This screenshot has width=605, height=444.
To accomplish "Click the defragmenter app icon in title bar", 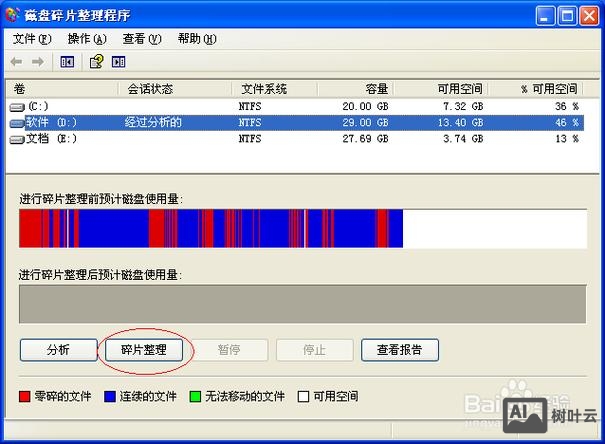I will 13,15.
